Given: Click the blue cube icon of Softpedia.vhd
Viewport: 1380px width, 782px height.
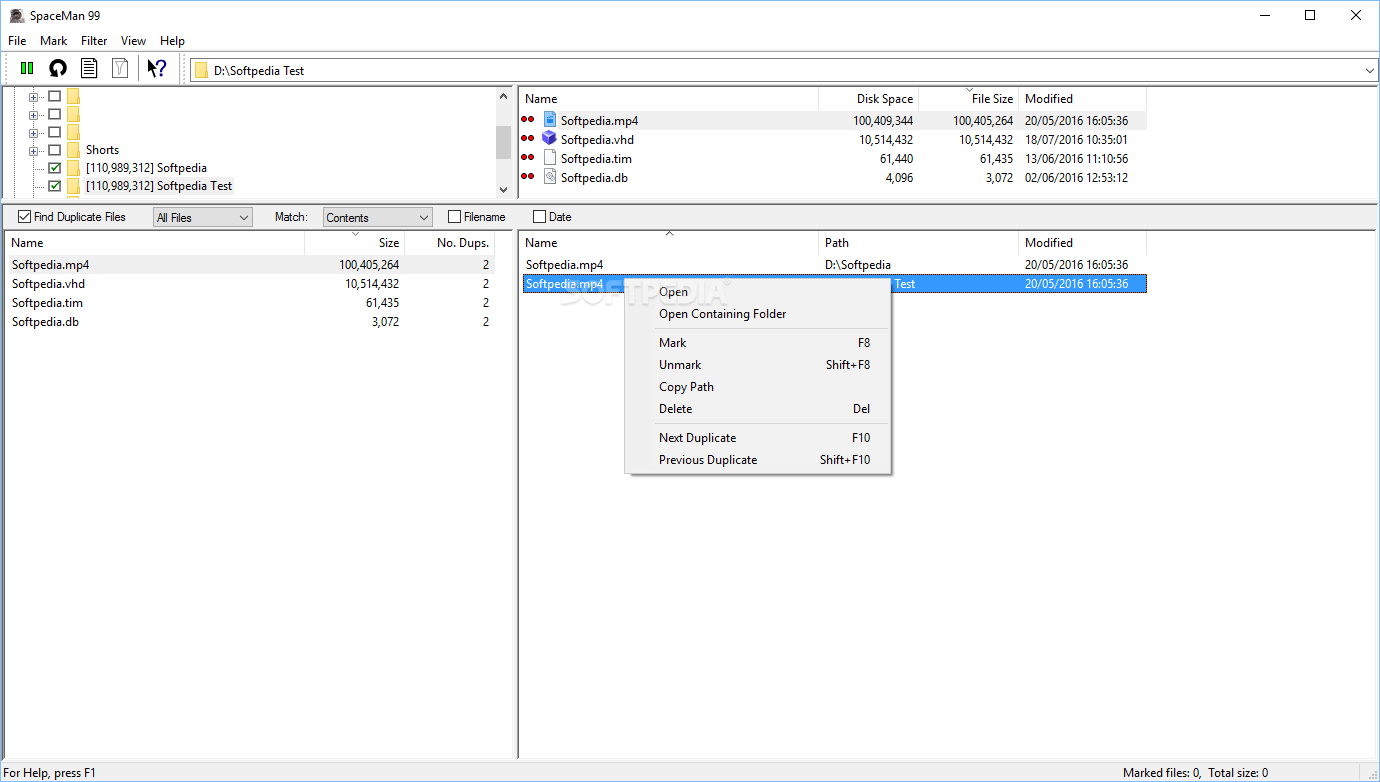Looking at the screenshot, I should pyautogui.click(x=549, y=139).
